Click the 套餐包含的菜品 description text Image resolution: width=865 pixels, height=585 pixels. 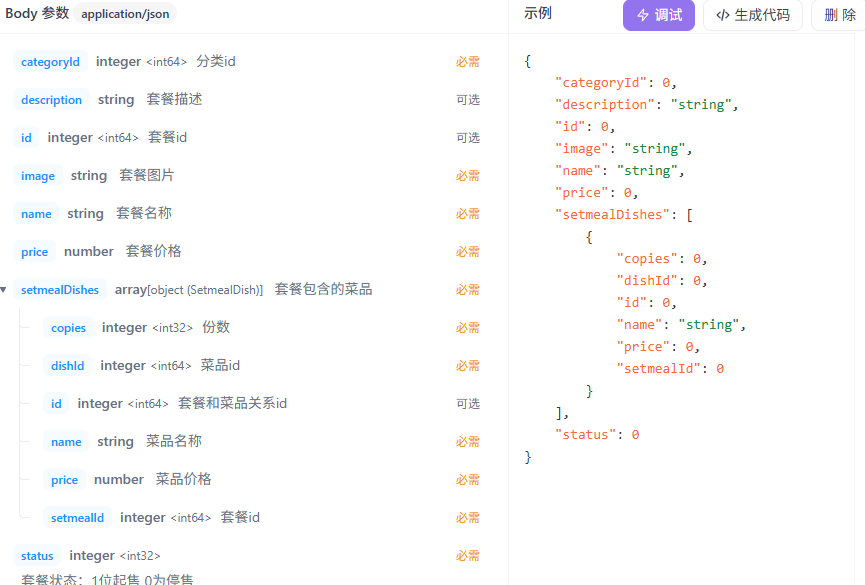pyautogui.click(x=323, y=289)
